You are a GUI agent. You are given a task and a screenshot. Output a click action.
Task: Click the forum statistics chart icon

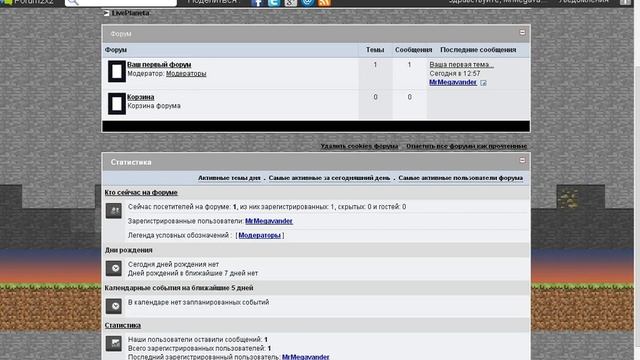[114, 343]
